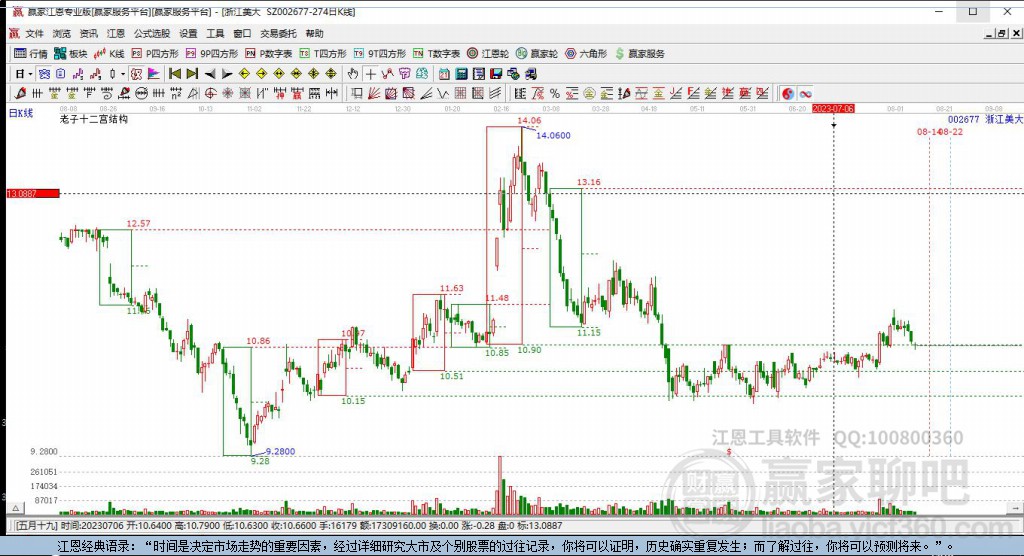The width and height of the screenshot is (1024, 556).
Task: Open the T四方形 tool
Action: (323, 54)
